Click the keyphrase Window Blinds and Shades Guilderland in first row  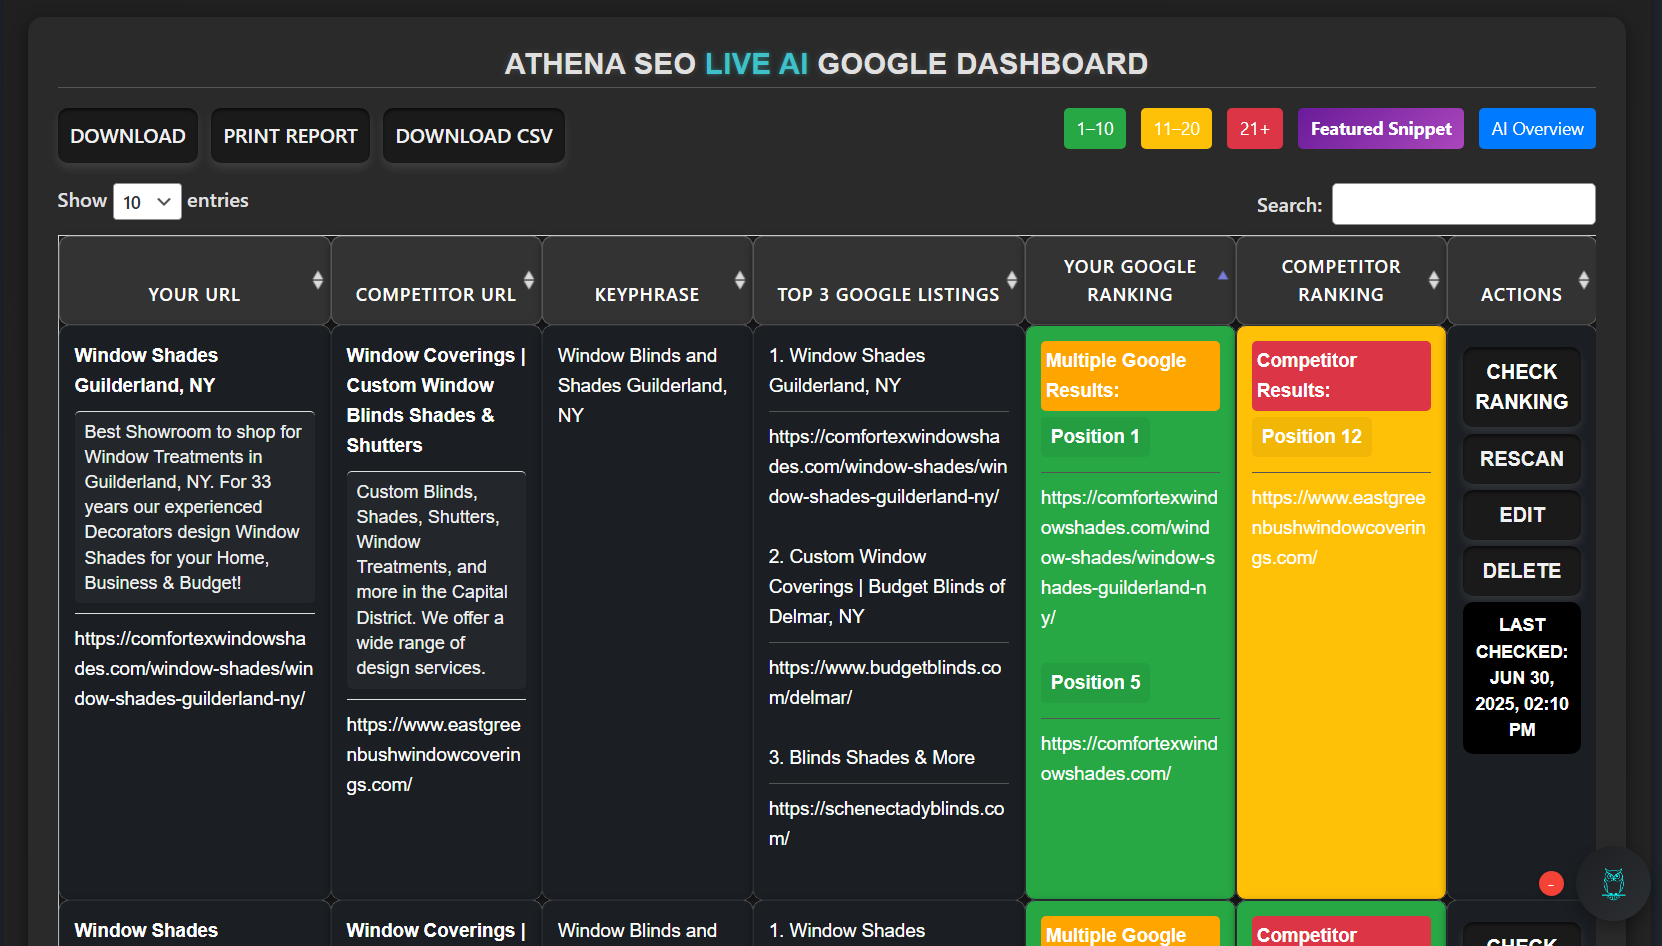pos(642,386)
